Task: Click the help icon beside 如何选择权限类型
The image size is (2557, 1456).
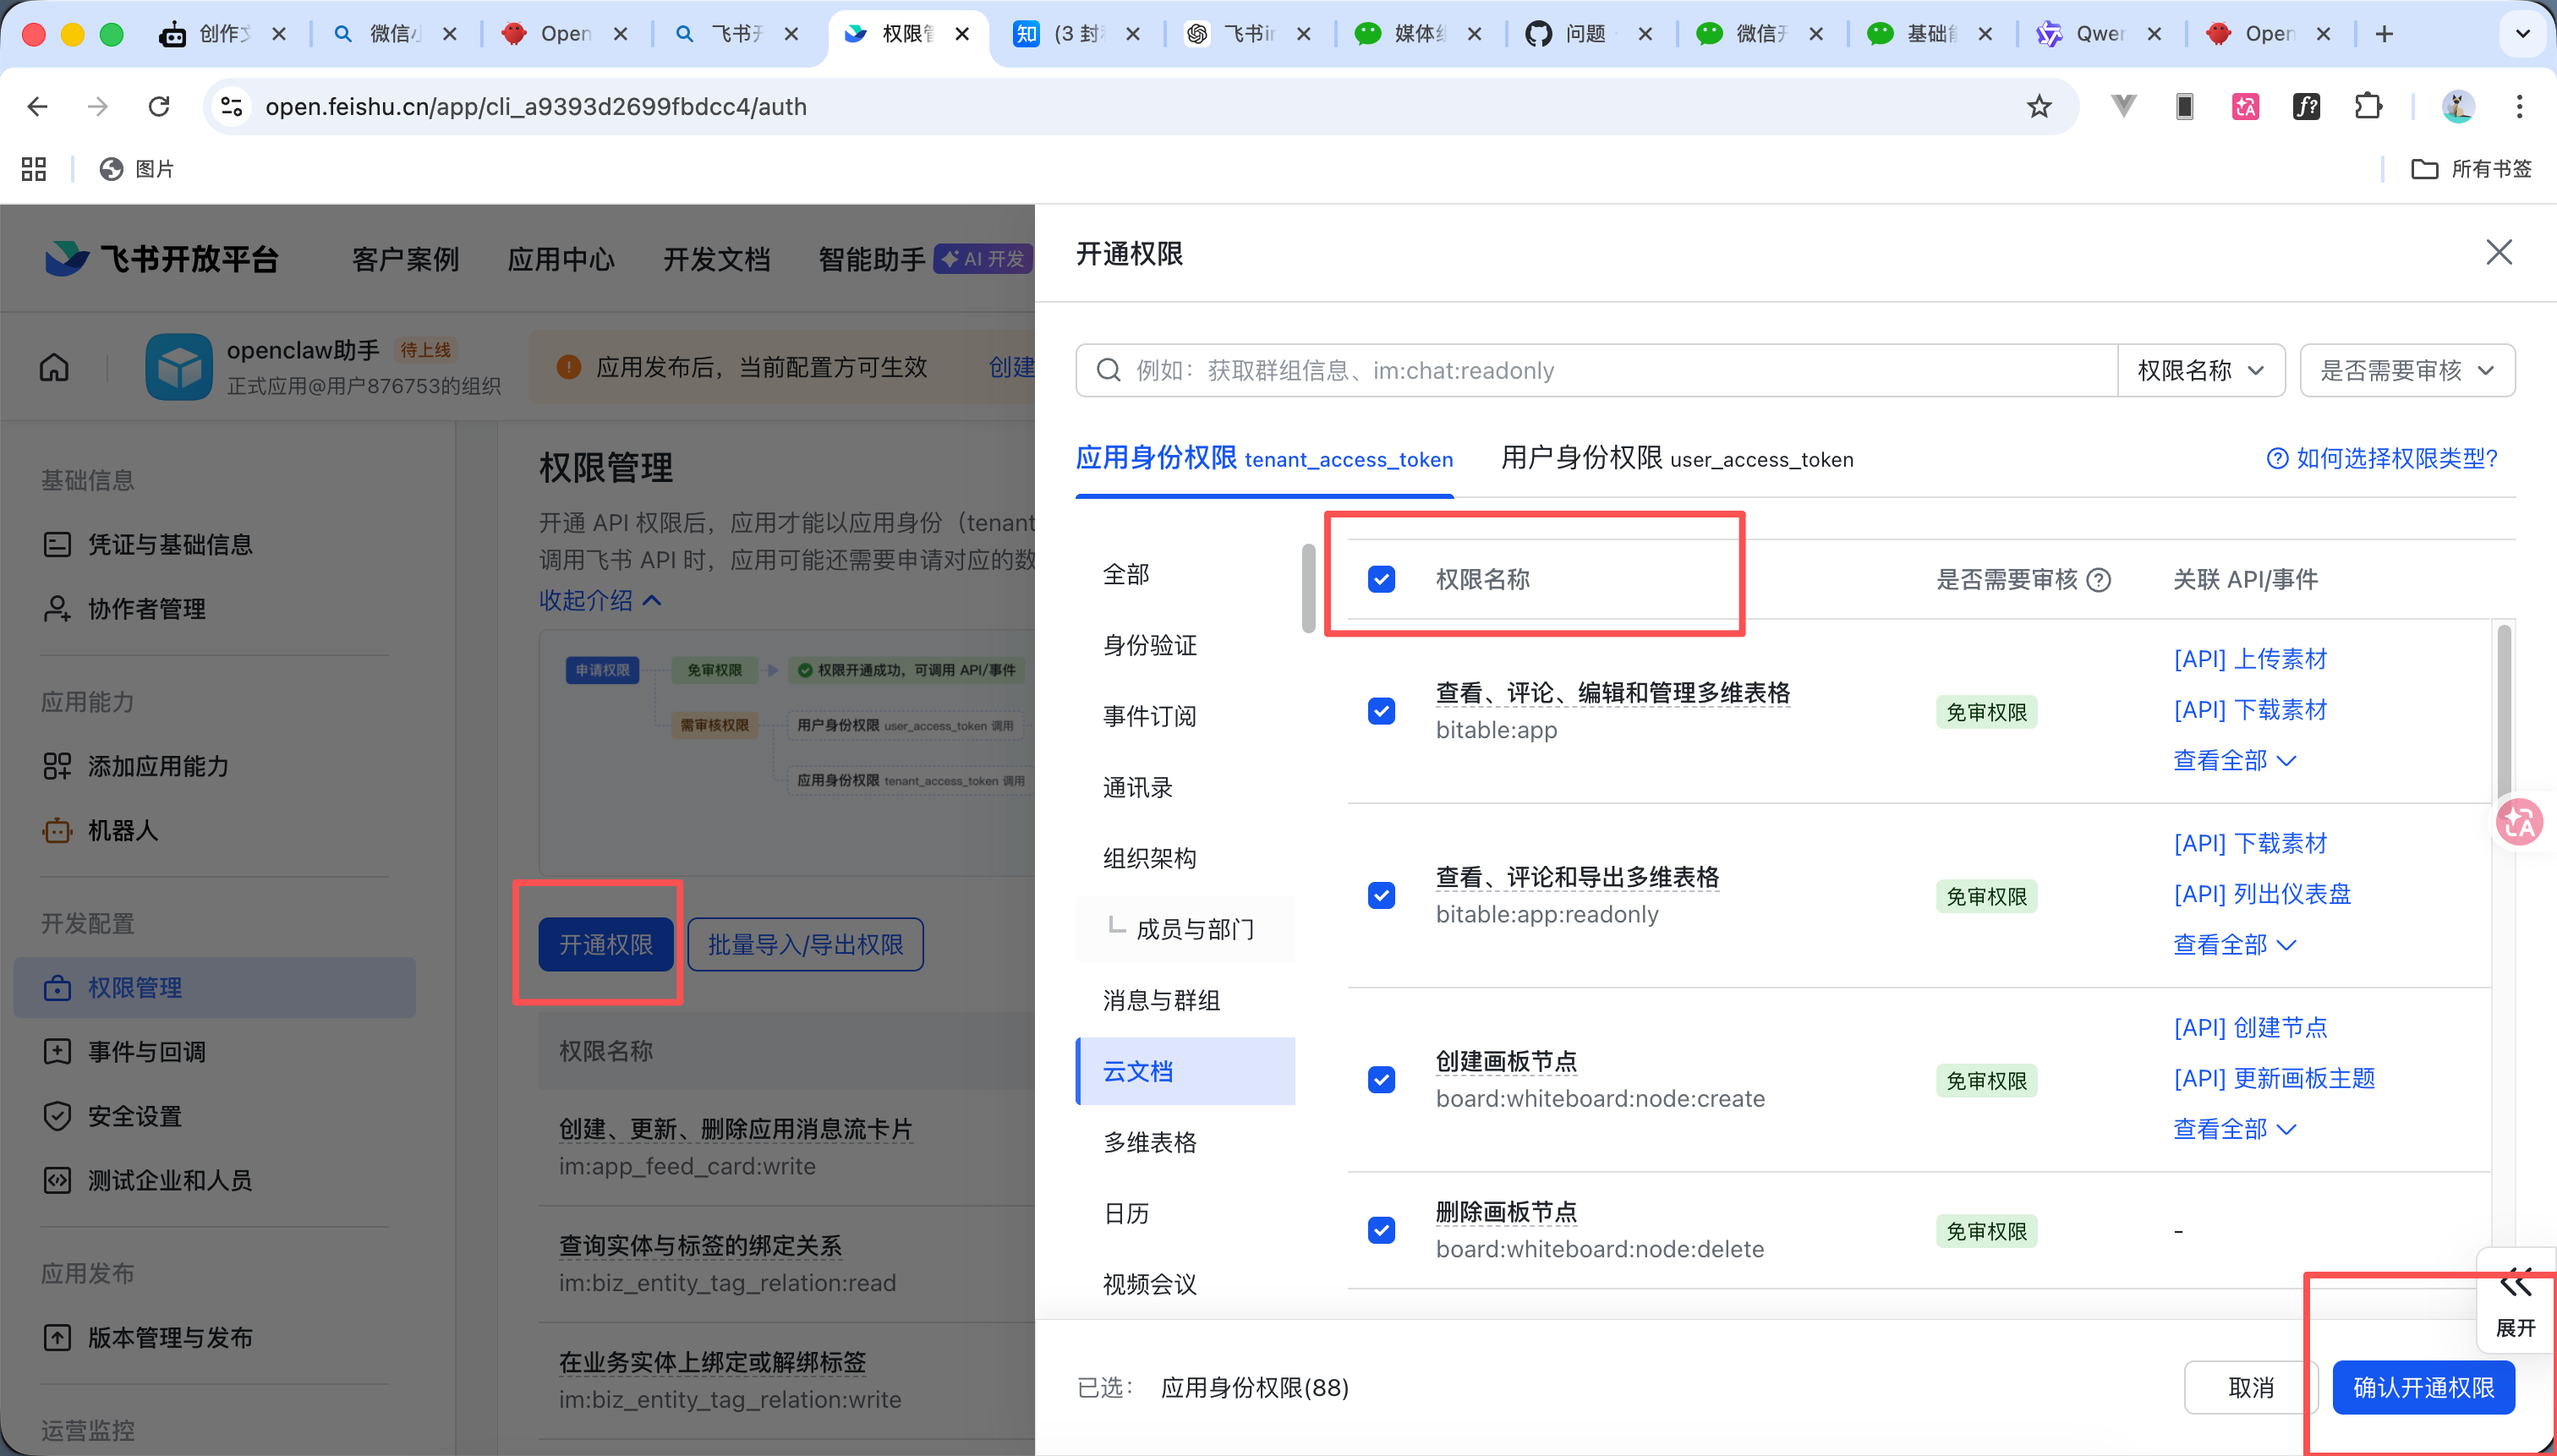Action: coord(2277,458)
